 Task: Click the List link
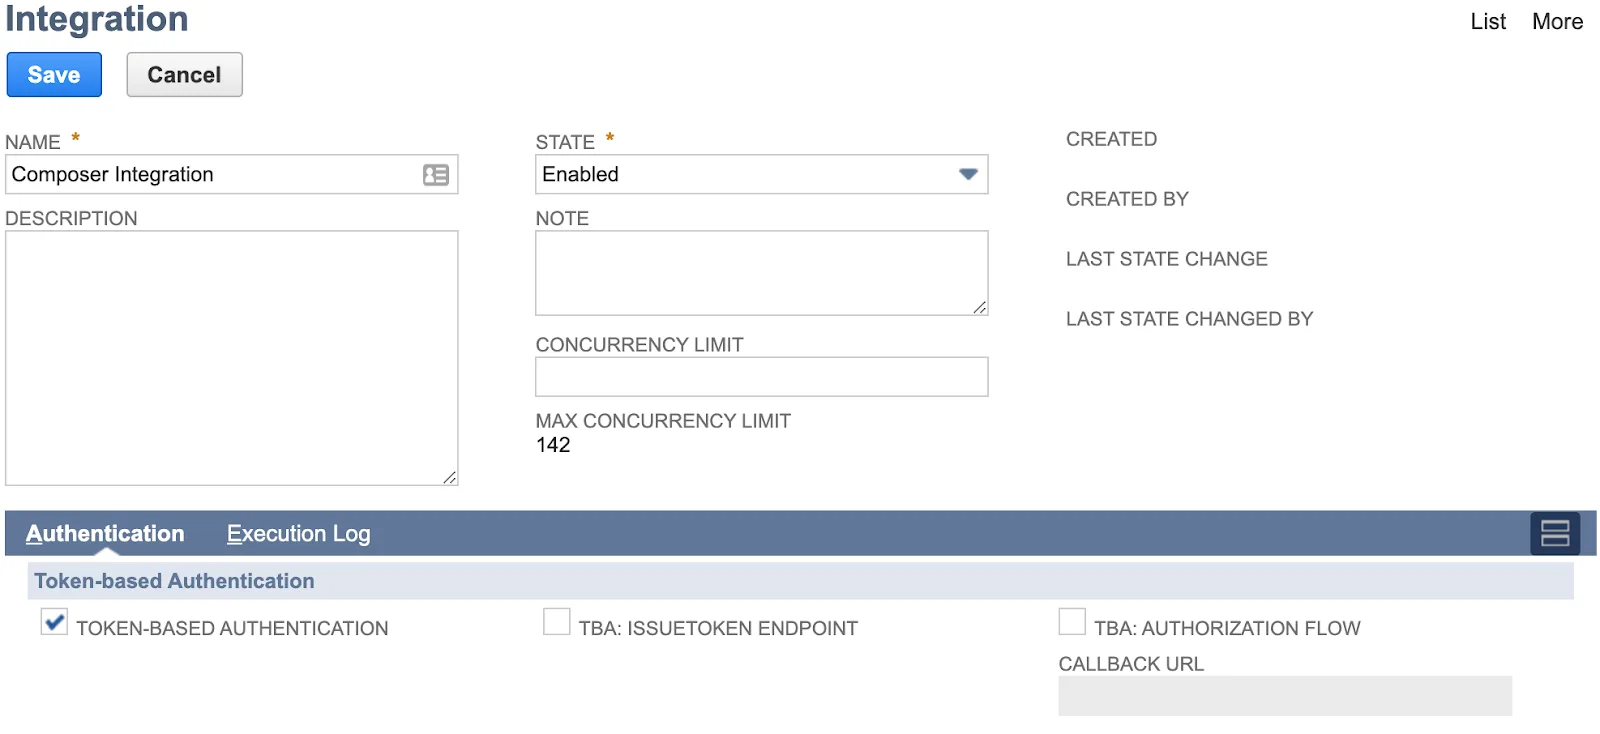1487,21
